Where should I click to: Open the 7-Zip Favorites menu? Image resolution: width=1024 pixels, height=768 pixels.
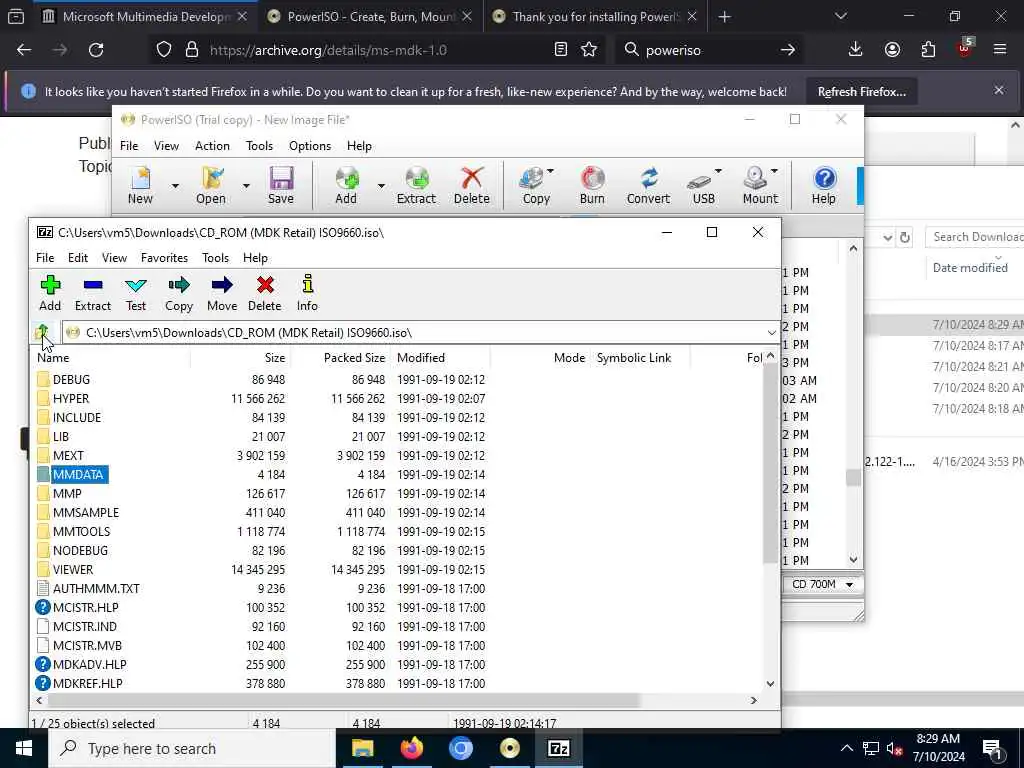coord(164,258)
